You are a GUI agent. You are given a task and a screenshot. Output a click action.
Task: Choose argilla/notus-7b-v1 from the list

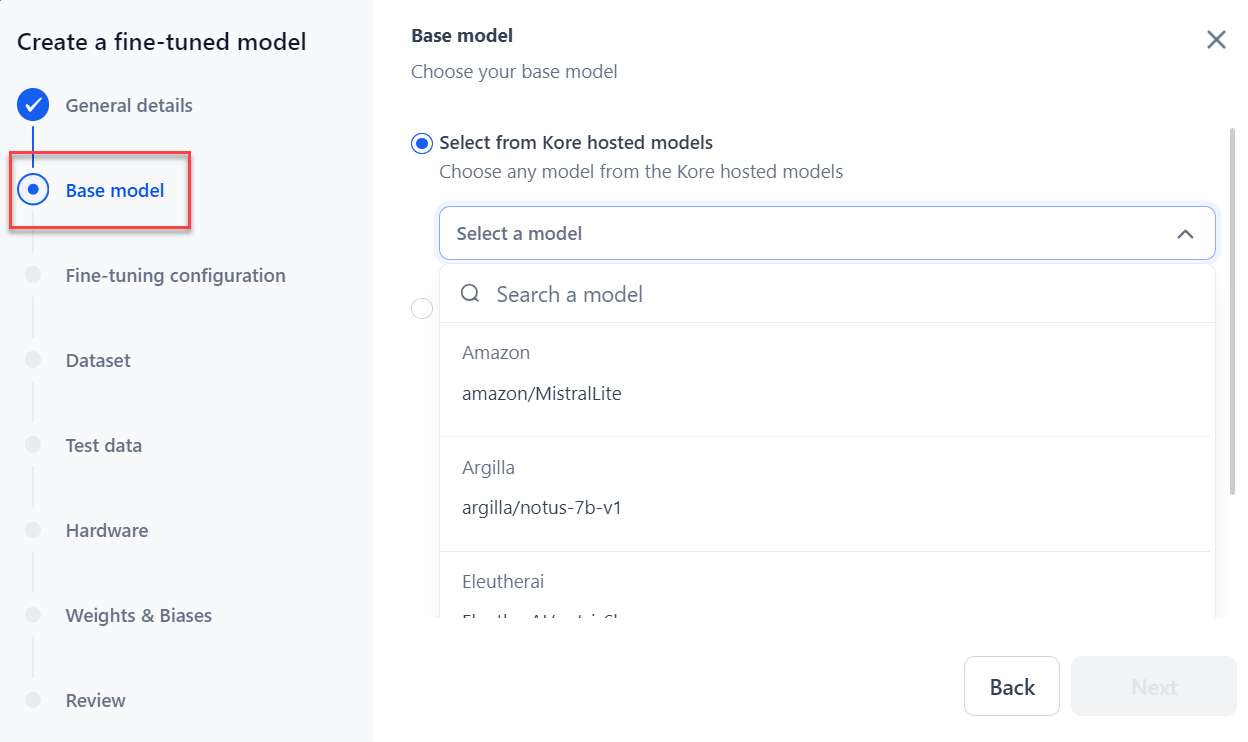pos(542,508)
